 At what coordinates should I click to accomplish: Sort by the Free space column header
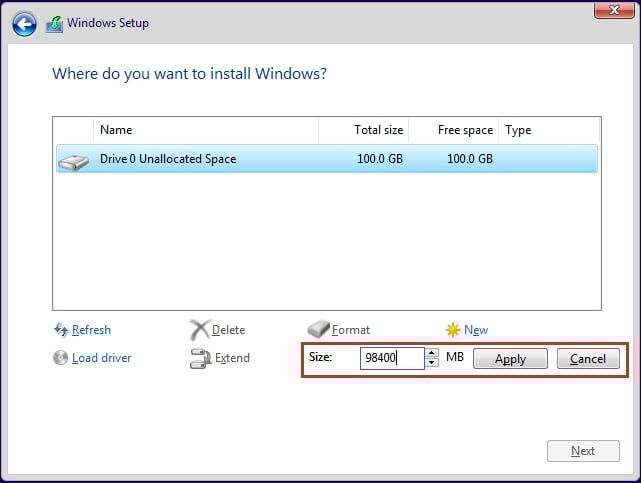tap(453, 130)
